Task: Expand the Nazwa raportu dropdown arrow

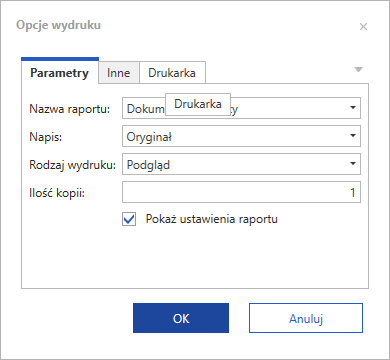Action: pos(353,108)
